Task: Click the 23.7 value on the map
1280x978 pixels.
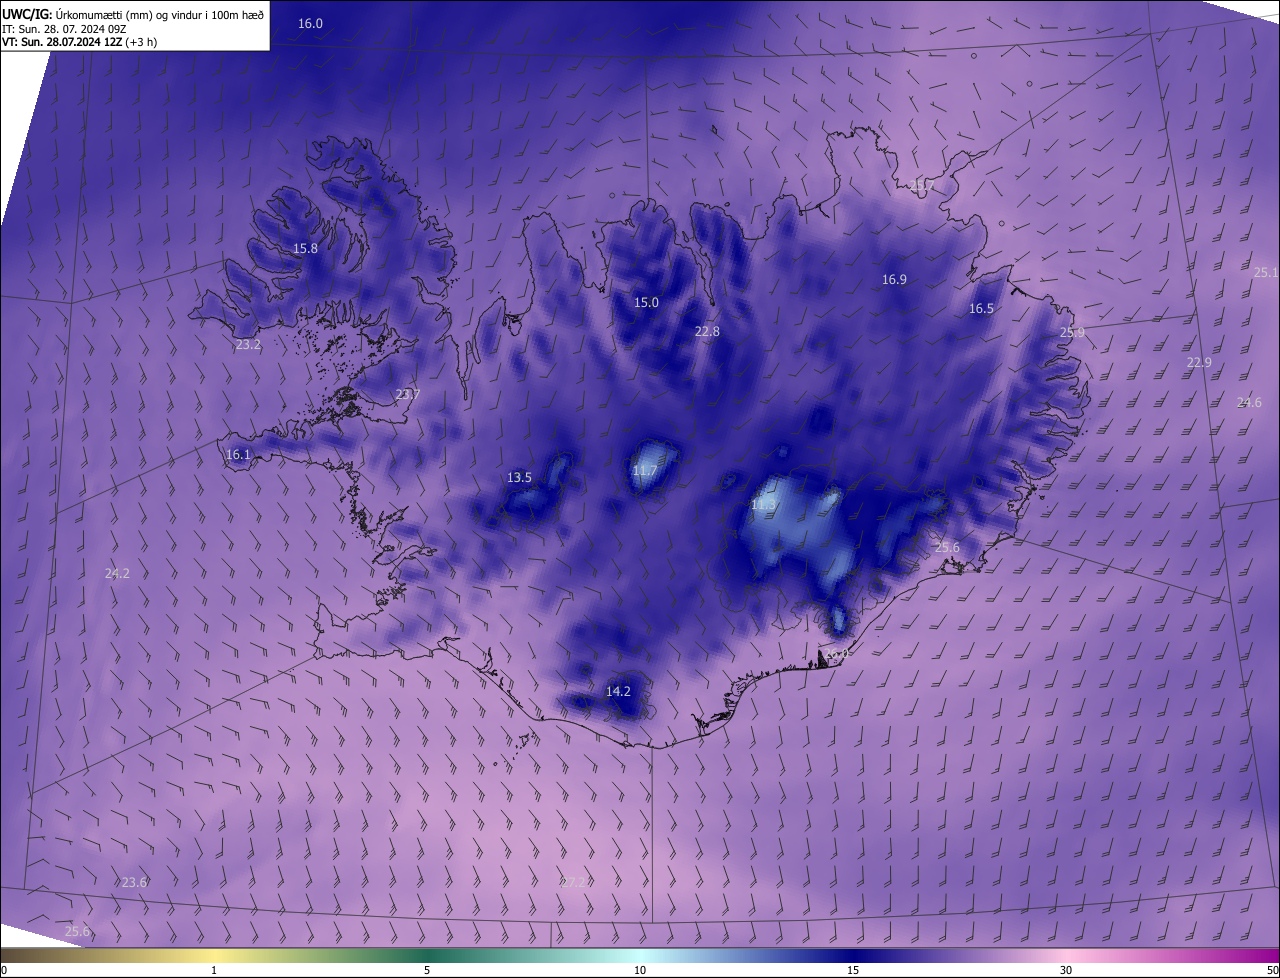Action: 408,395
